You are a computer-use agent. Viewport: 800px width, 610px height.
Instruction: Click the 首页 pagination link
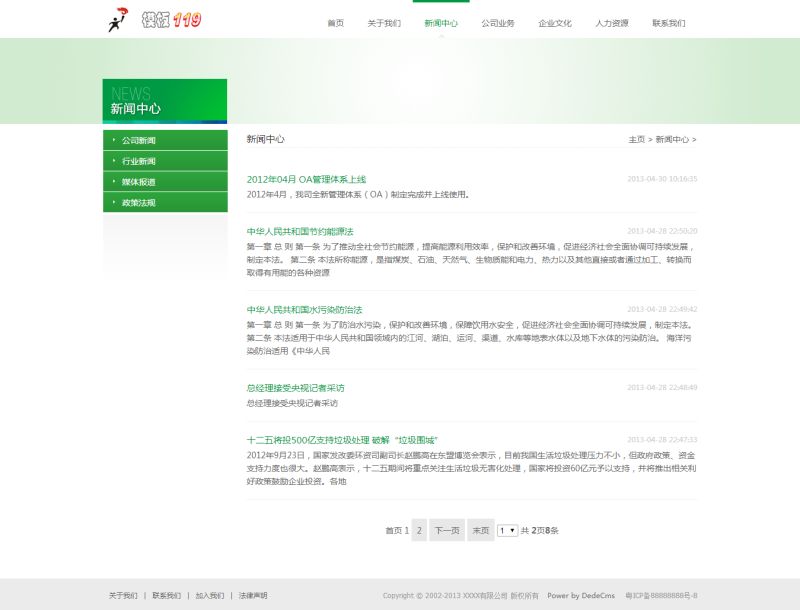393,530
